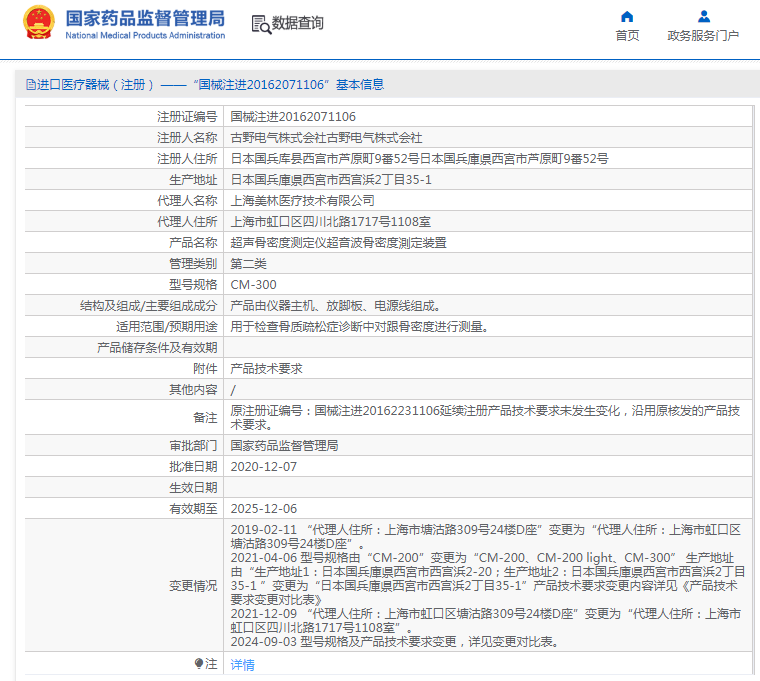
Task: Click the 备注 row label
Action: (205, 417)
